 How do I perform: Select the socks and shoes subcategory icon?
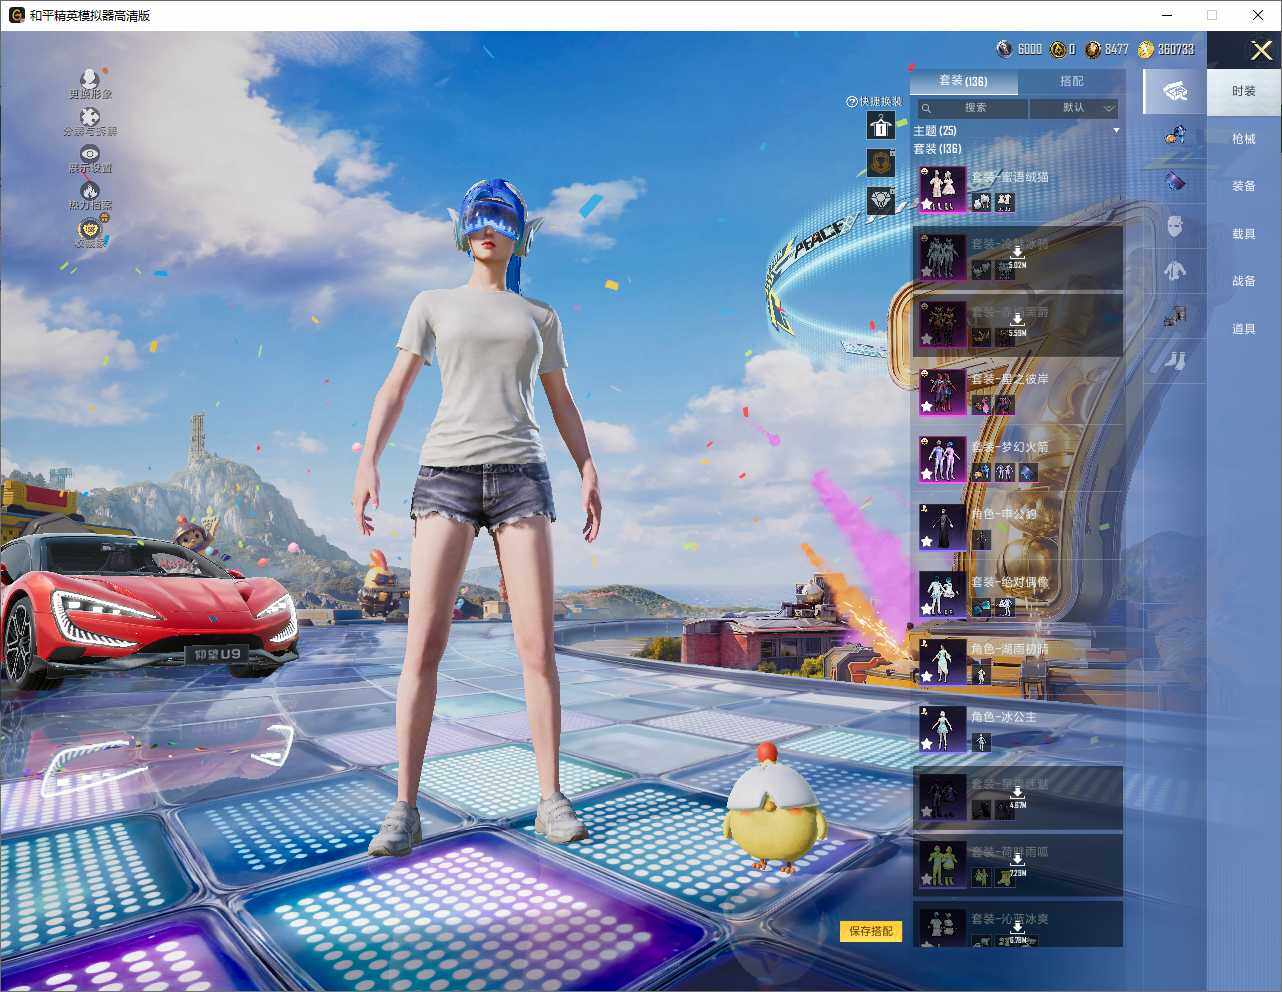1175,361
